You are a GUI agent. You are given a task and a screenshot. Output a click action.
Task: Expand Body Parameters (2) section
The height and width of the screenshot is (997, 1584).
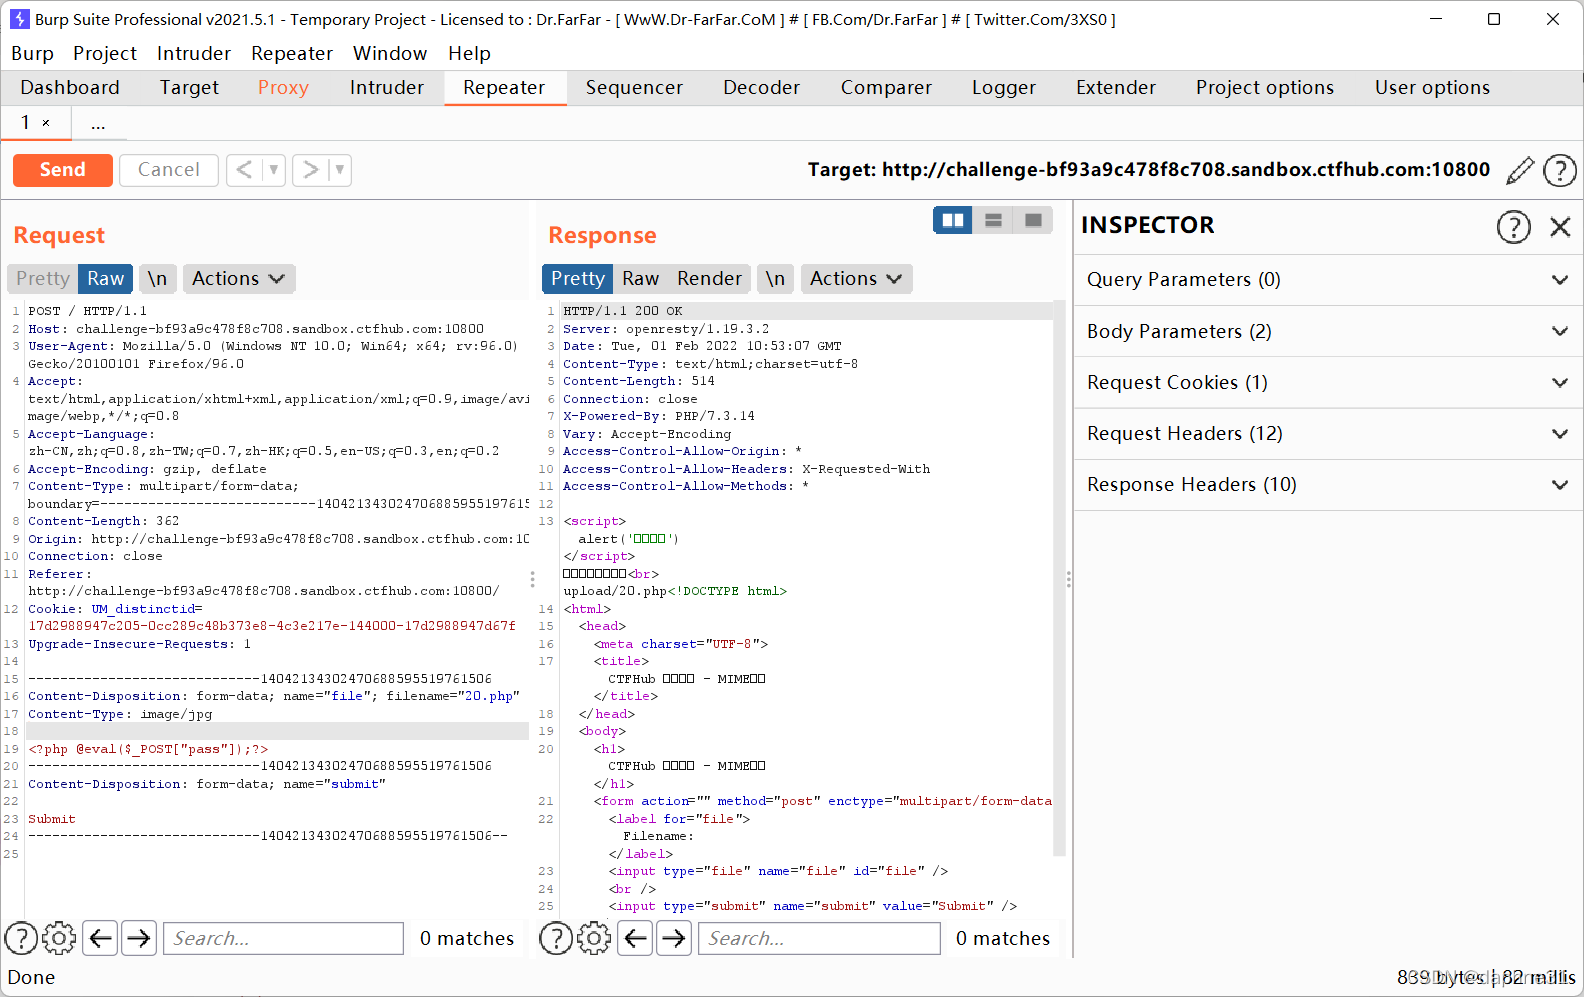click(x=1328, y=331)
